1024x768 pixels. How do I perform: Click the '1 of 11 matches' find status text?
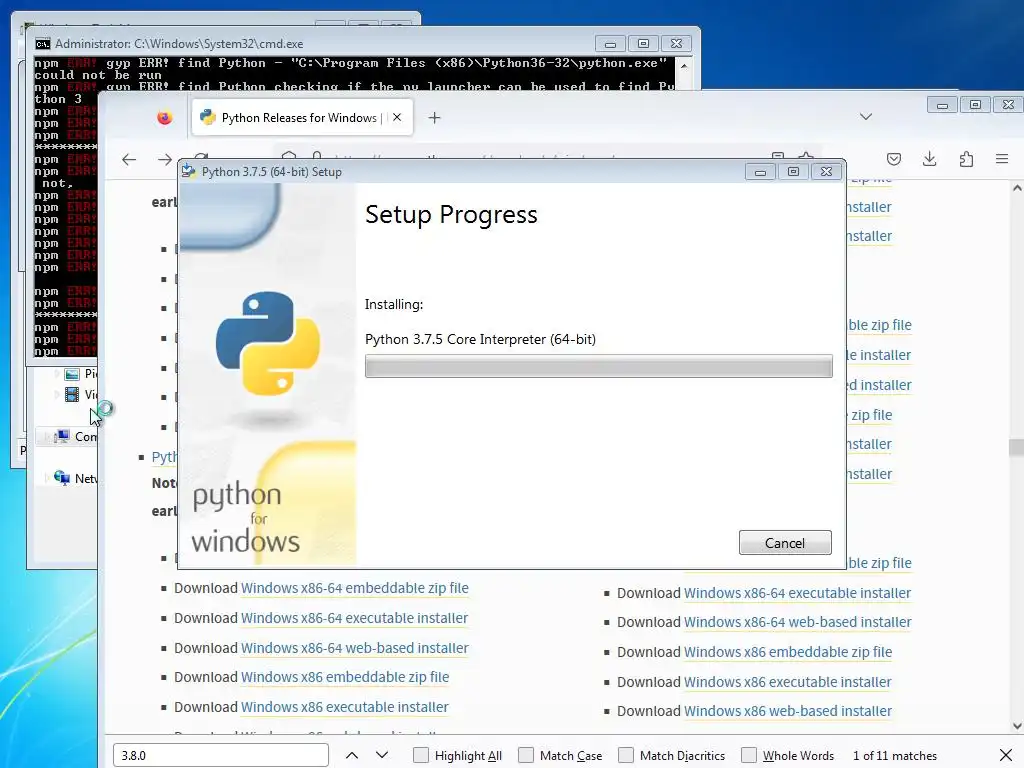pyautogui.click(x=895, y=756)
